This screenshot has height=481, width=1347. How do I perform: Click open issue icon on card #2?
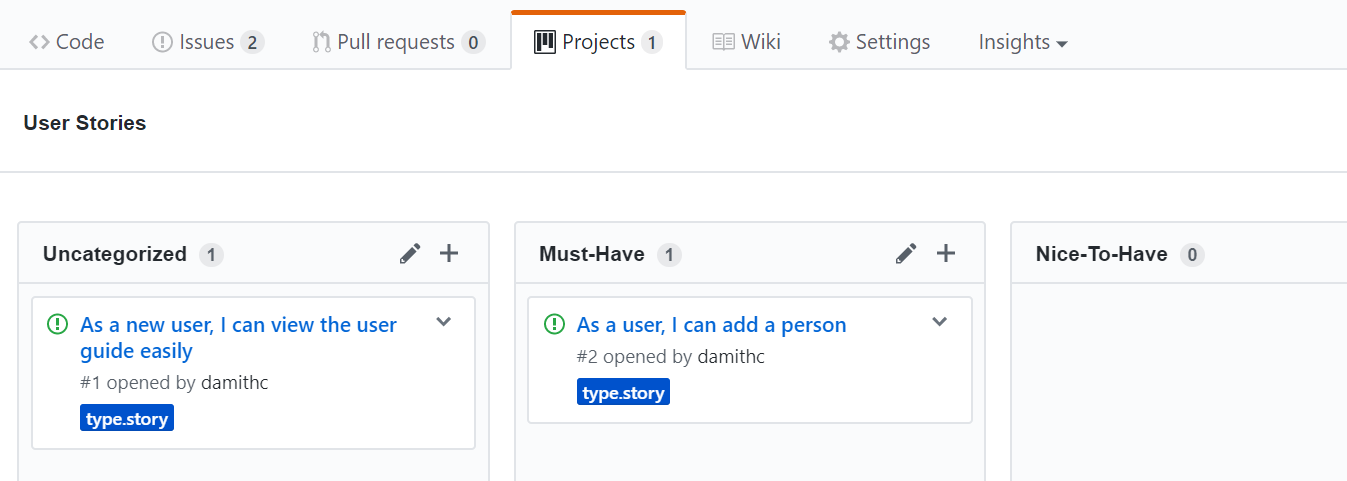coord(554,324)
